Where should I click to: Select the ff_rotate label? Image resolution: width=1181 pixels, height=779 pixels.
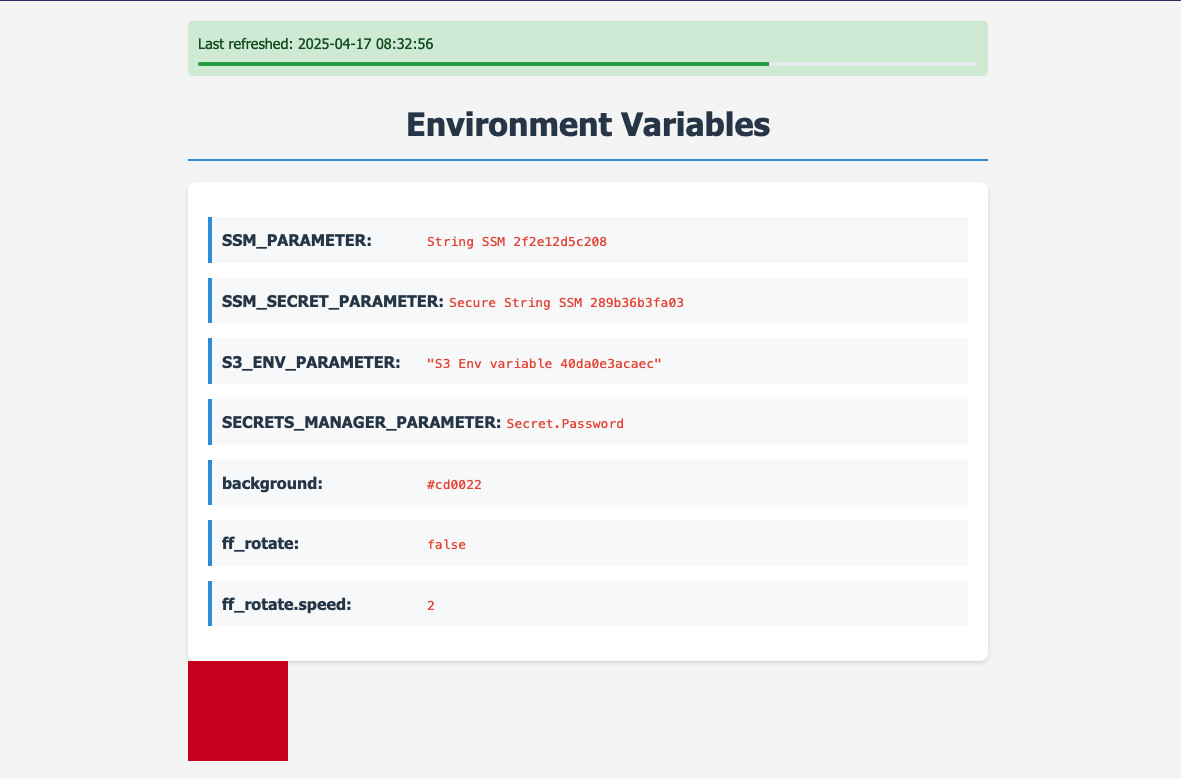[261, 544]
